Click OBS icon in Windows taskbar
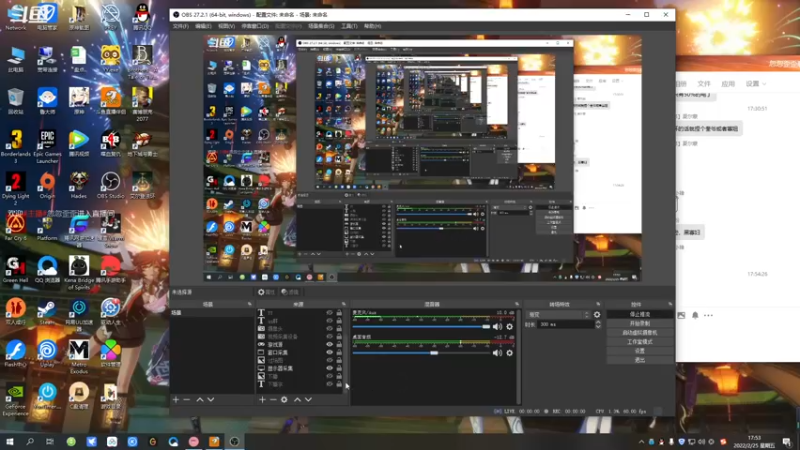 pyautogui.click(x=234, y=441)
